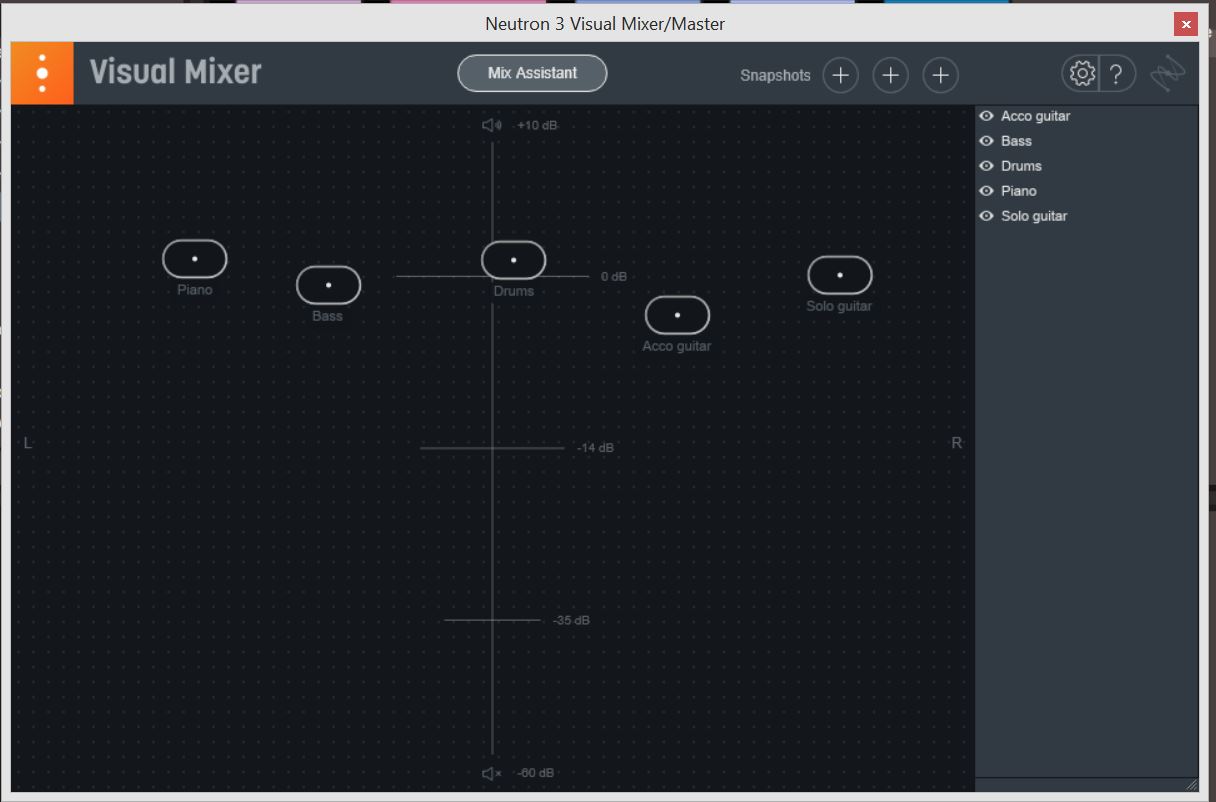The width and height of the screenshot is (1216, 802).
Task: Click the muted speaker icon at -60 dB
Action: tap(491, 773)
